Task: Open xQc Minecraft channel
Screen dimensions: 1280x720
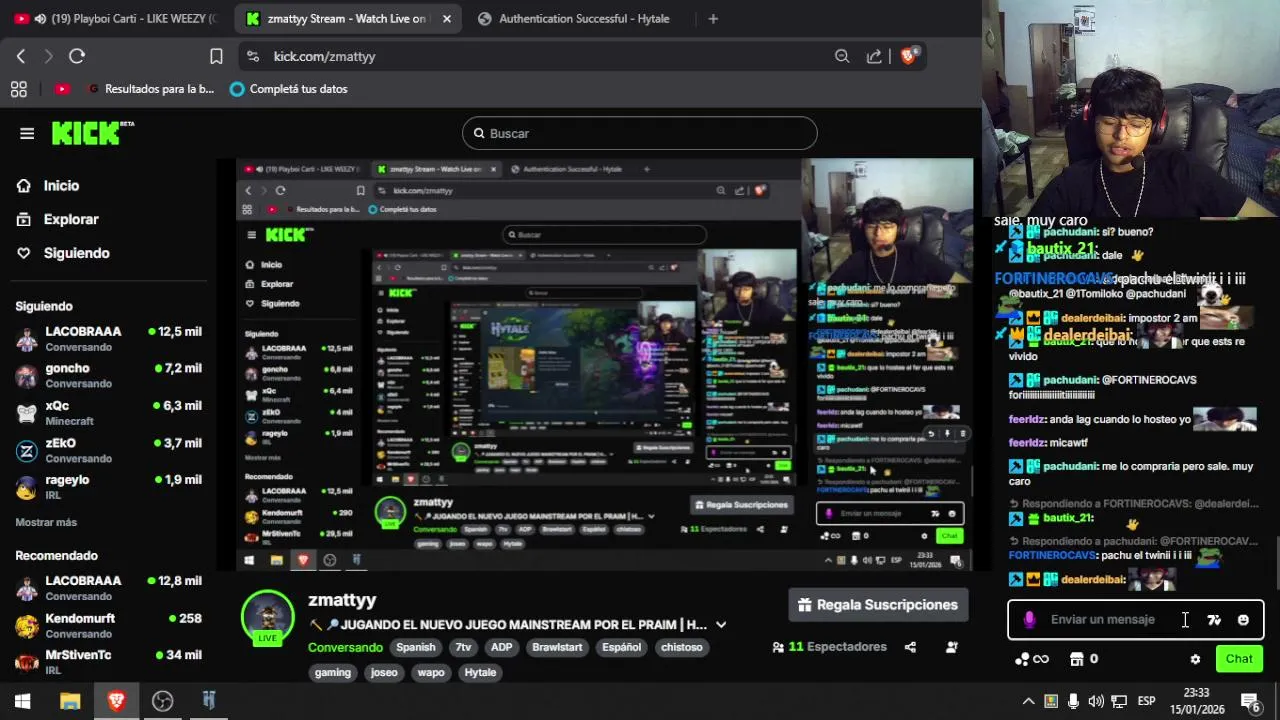Action: coord(108,413)
